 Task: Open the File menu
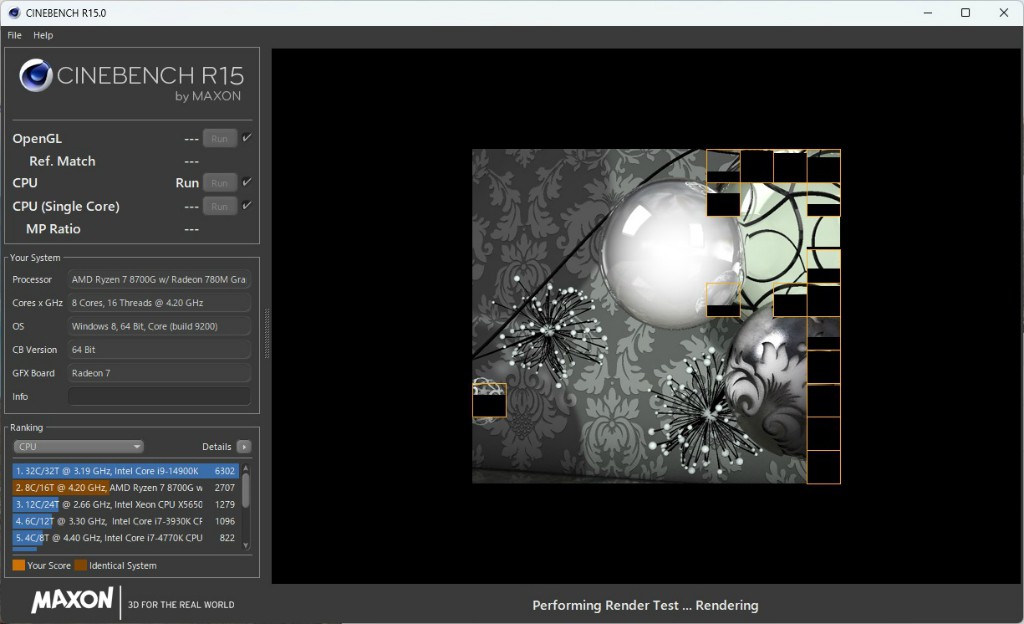tap(15, 35)
